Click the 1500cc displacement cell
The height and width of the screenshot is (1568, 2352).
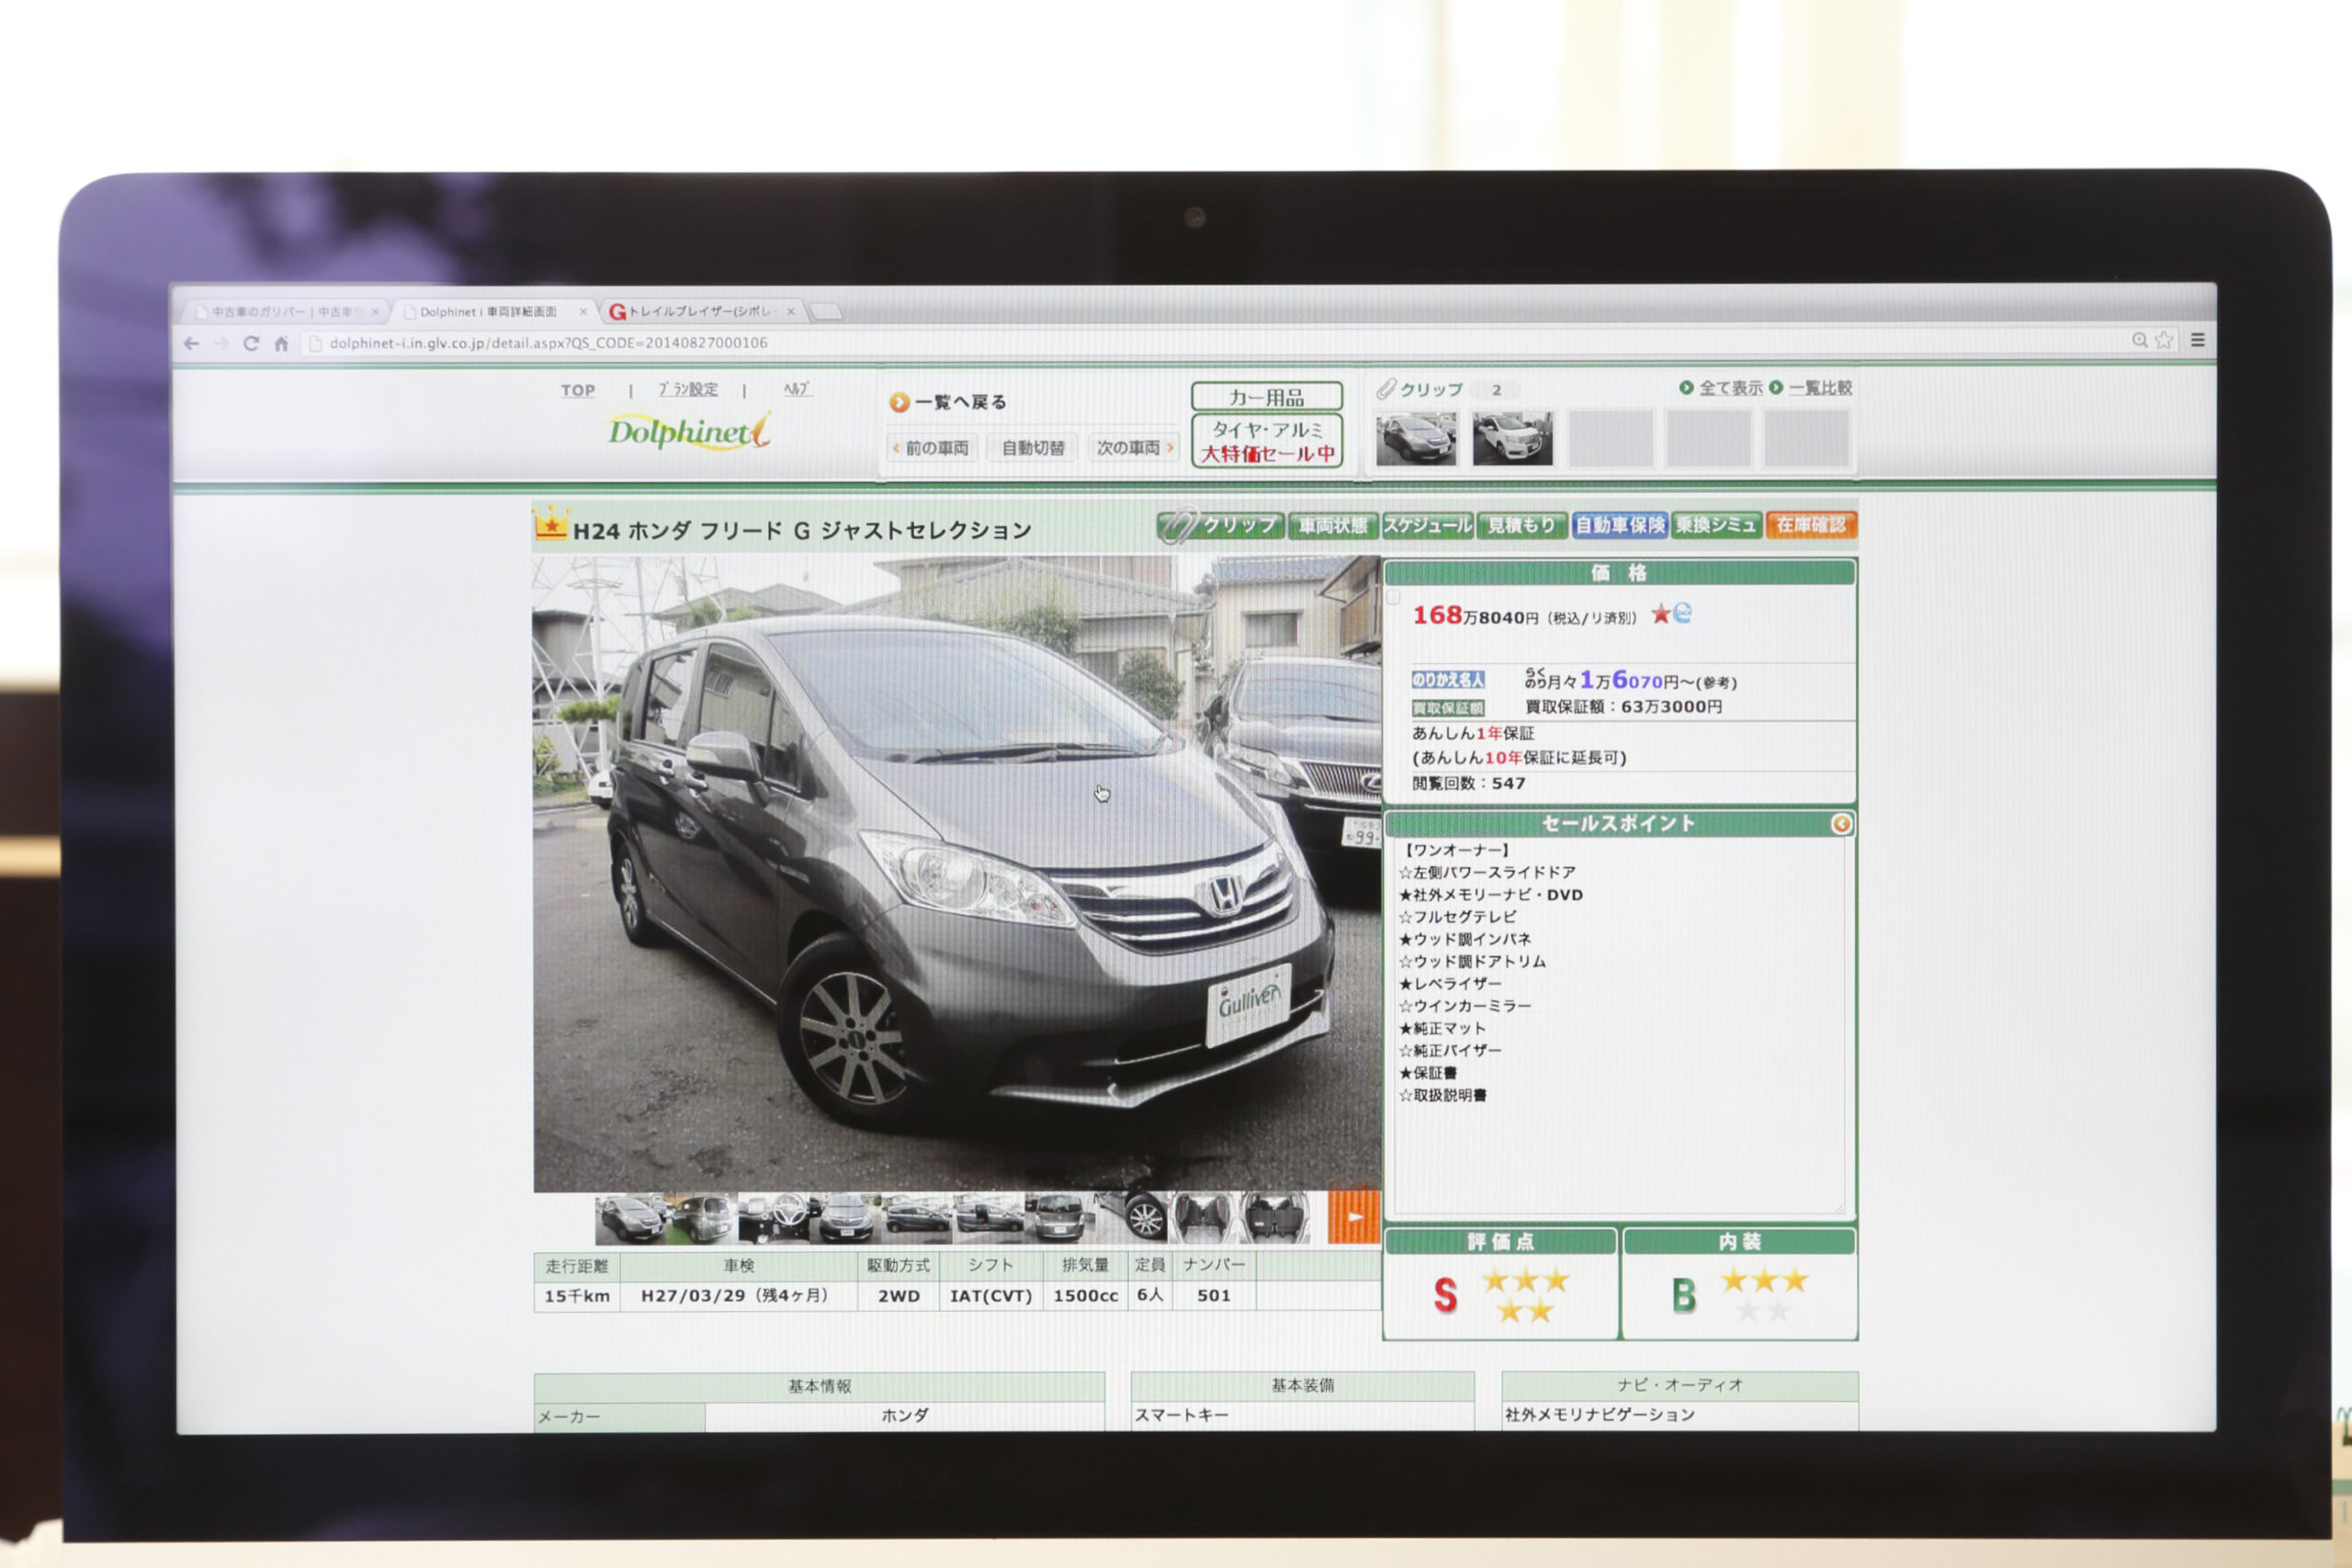[1085, 1296]
